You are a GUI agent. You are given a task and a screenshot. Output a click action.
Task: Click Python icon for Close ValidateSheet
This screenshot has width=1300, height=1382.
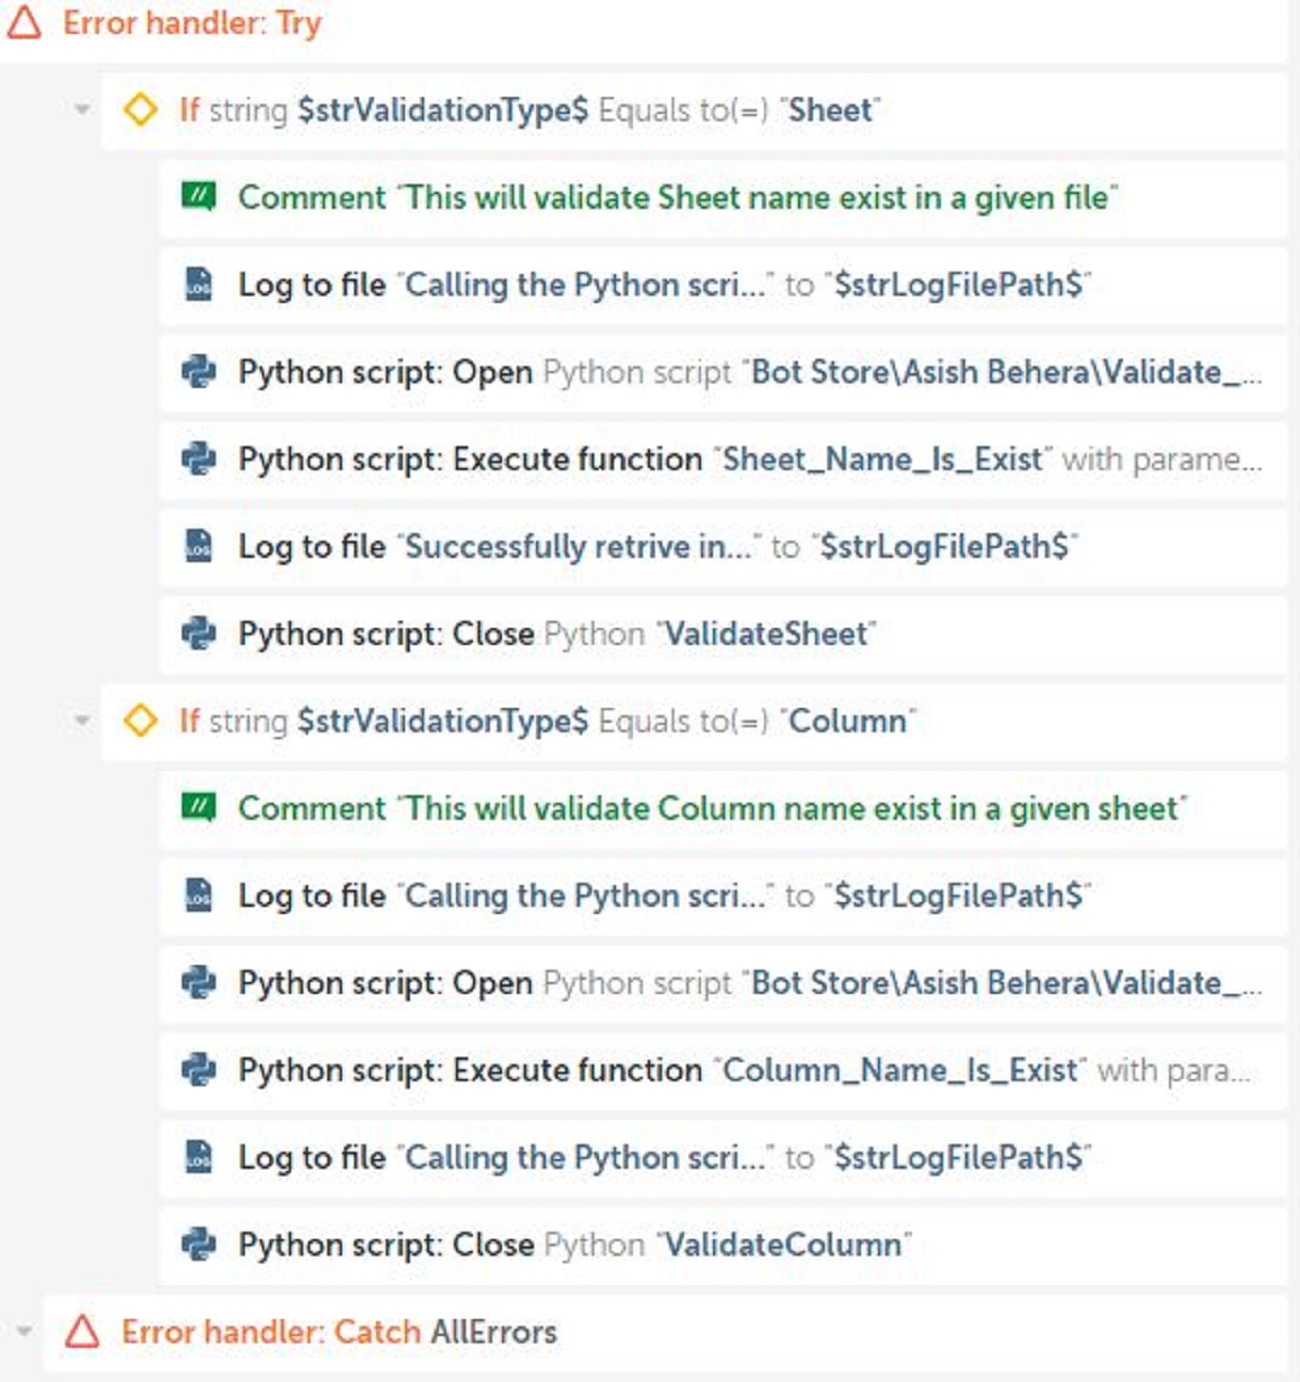[199, 633]
